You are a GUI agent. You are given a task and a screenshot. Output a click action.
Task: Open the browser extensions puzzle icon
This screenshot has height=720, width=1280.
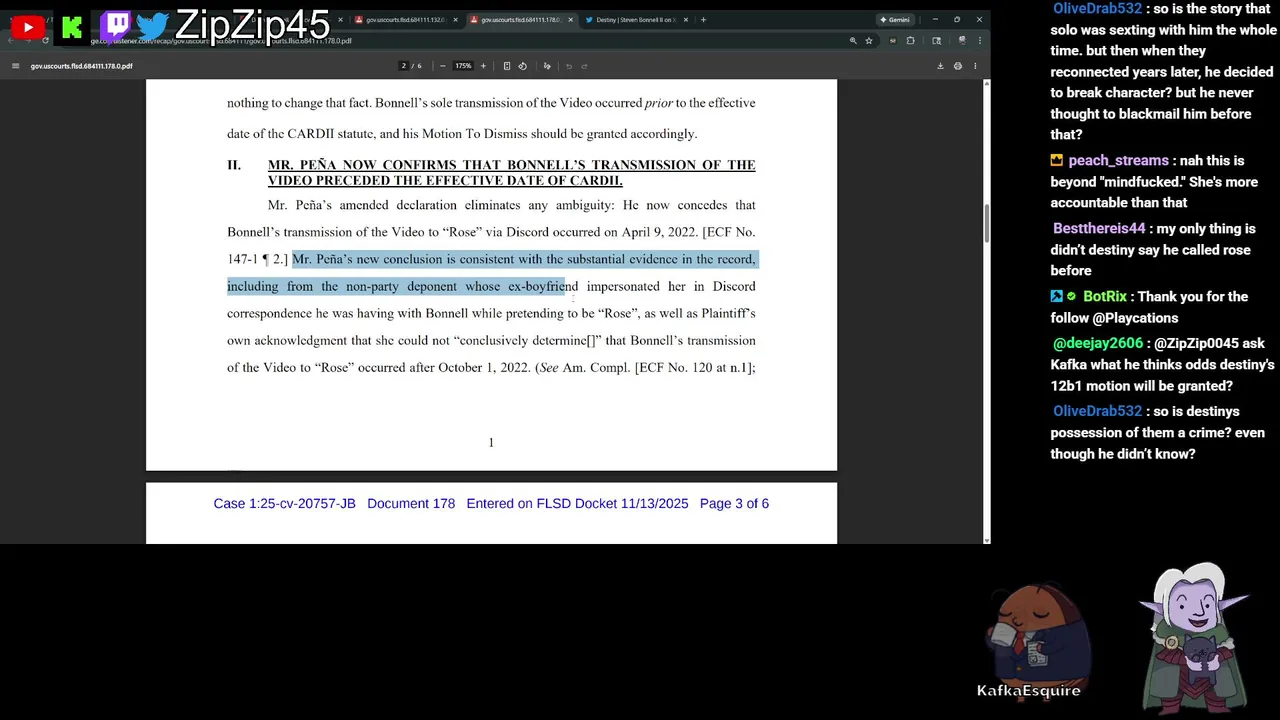click(910, 41)
